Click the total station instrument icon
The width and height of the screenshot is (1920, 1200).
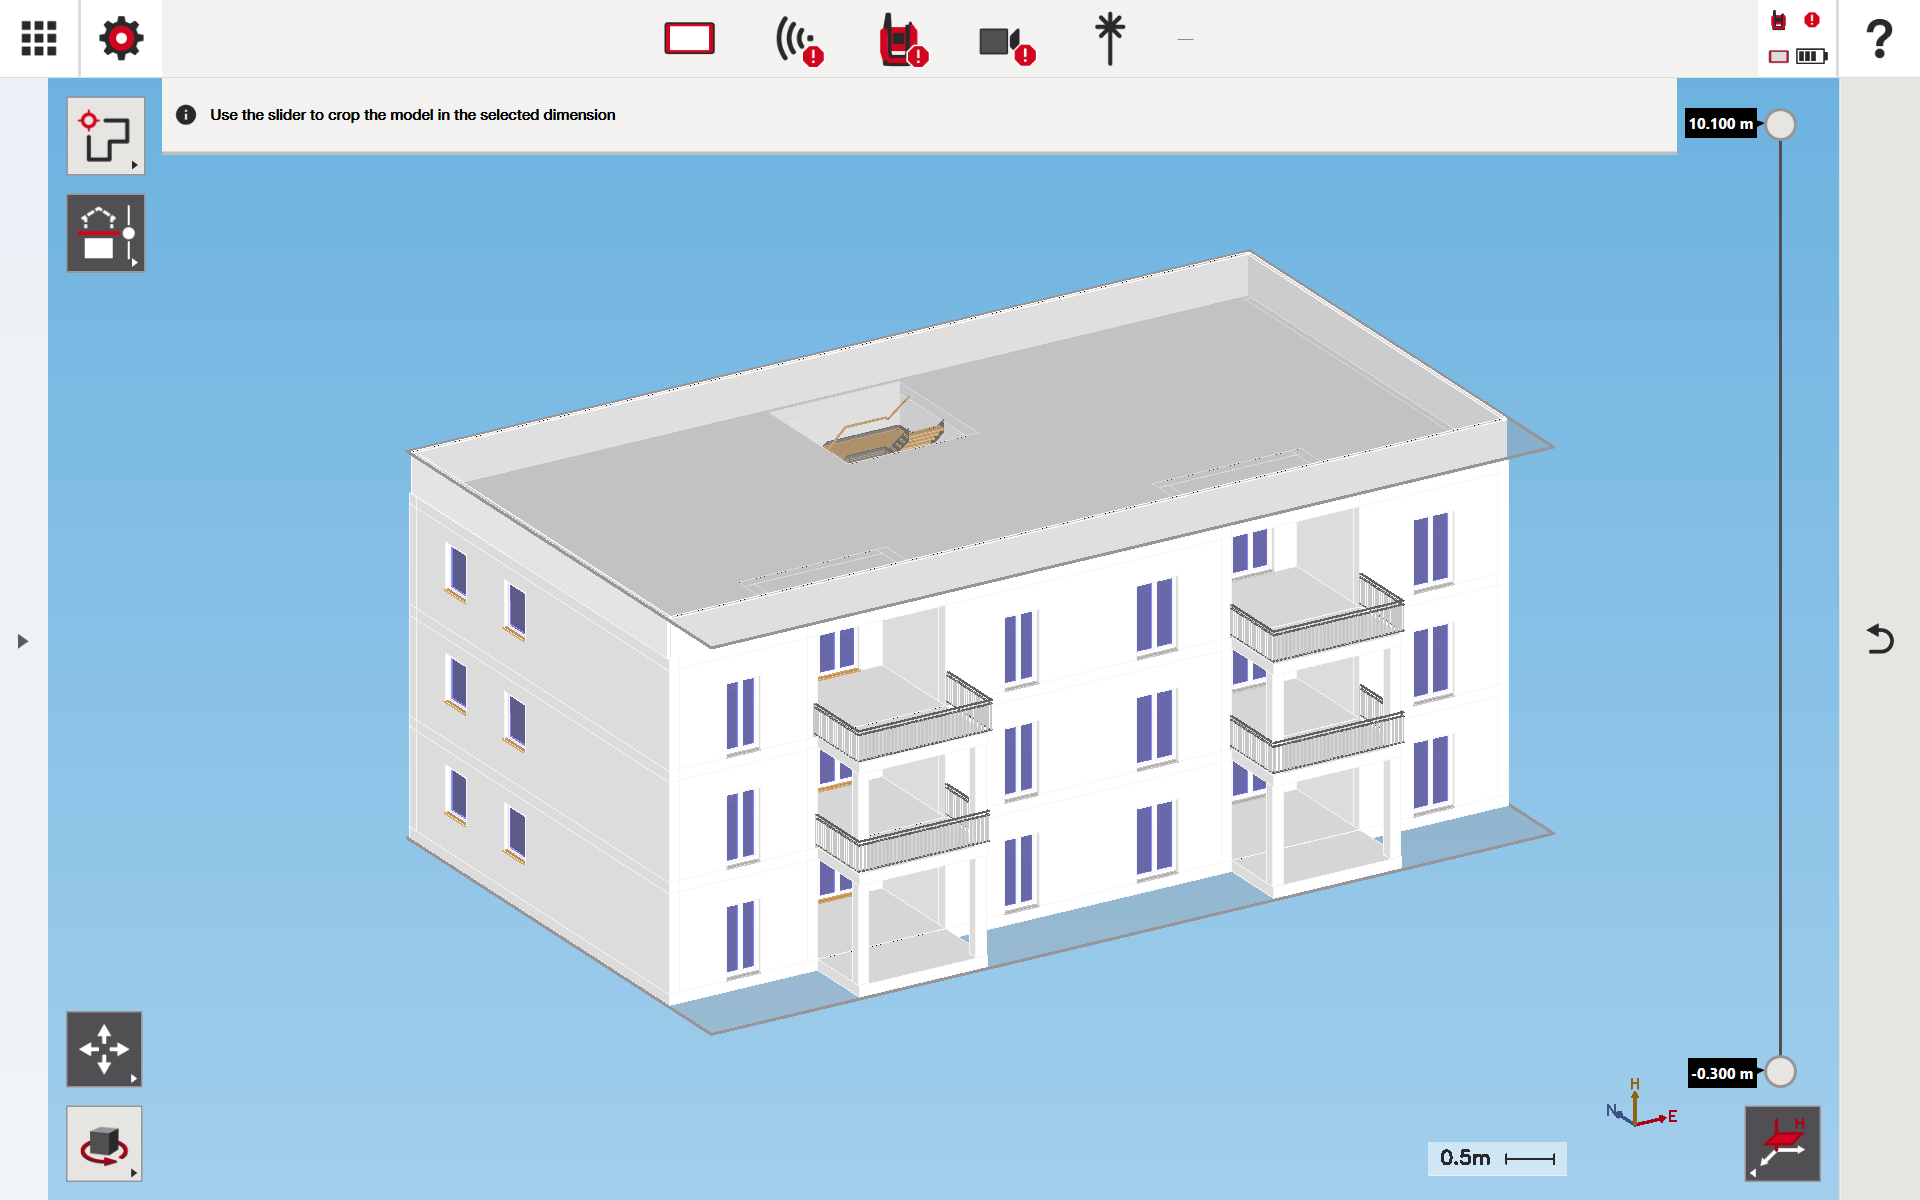pyautogui.click(x=902, y=42)
